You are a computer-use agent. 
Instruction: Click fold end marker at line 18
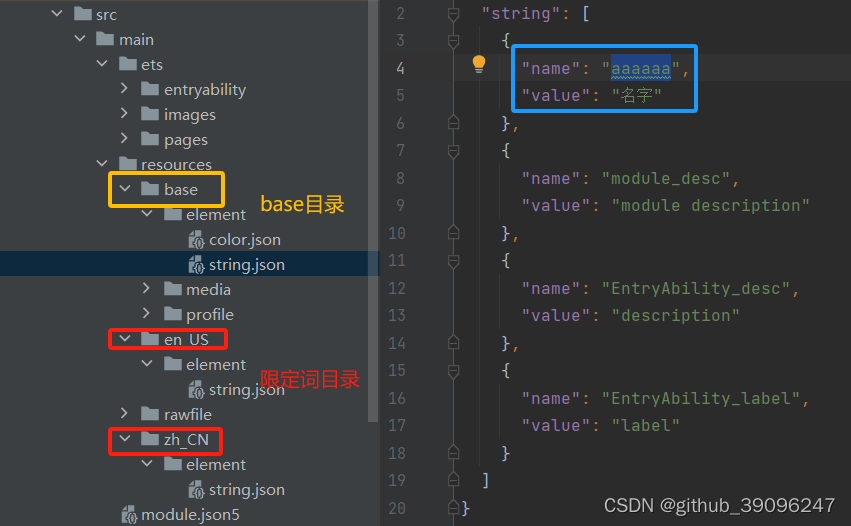[x=453, y=452]
